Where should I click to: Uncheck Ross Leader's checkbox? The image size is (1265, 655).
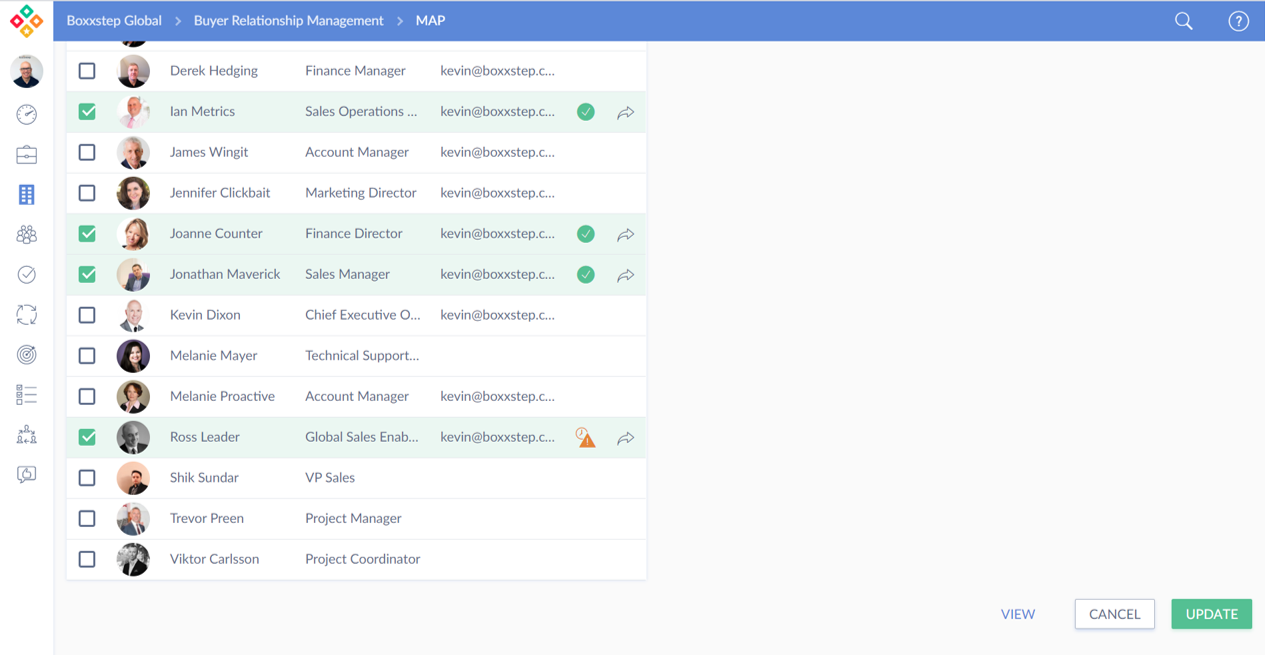88,437
